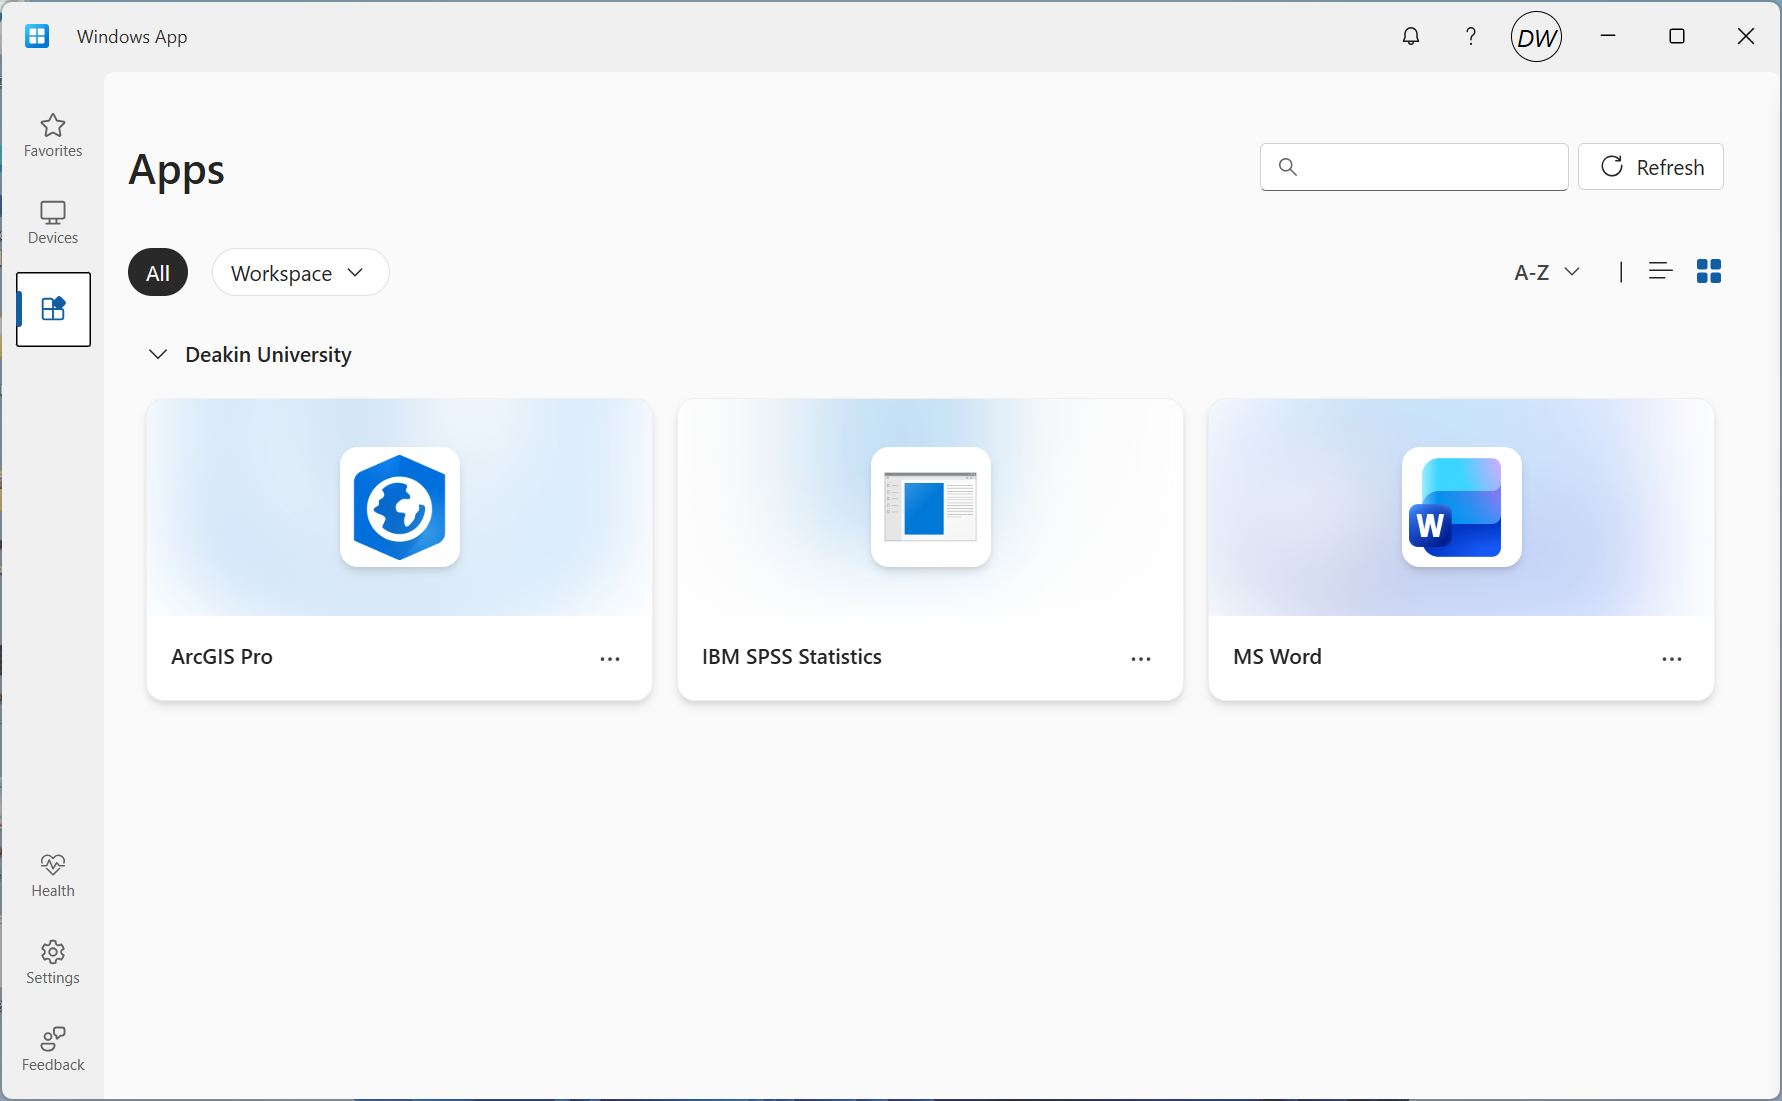Open the A-Z sort dropdown
Screen dimensions: 1782x1101
[x=1546, y=271]
